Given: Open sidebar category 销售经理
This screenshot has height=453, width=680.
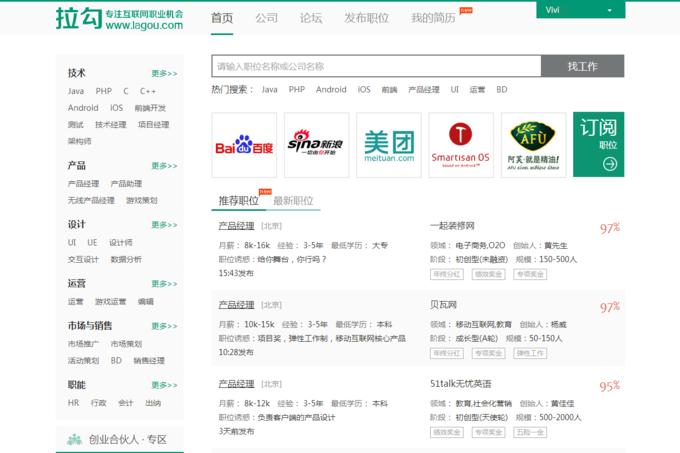Looking at the screenshot, I should (149, 361).
